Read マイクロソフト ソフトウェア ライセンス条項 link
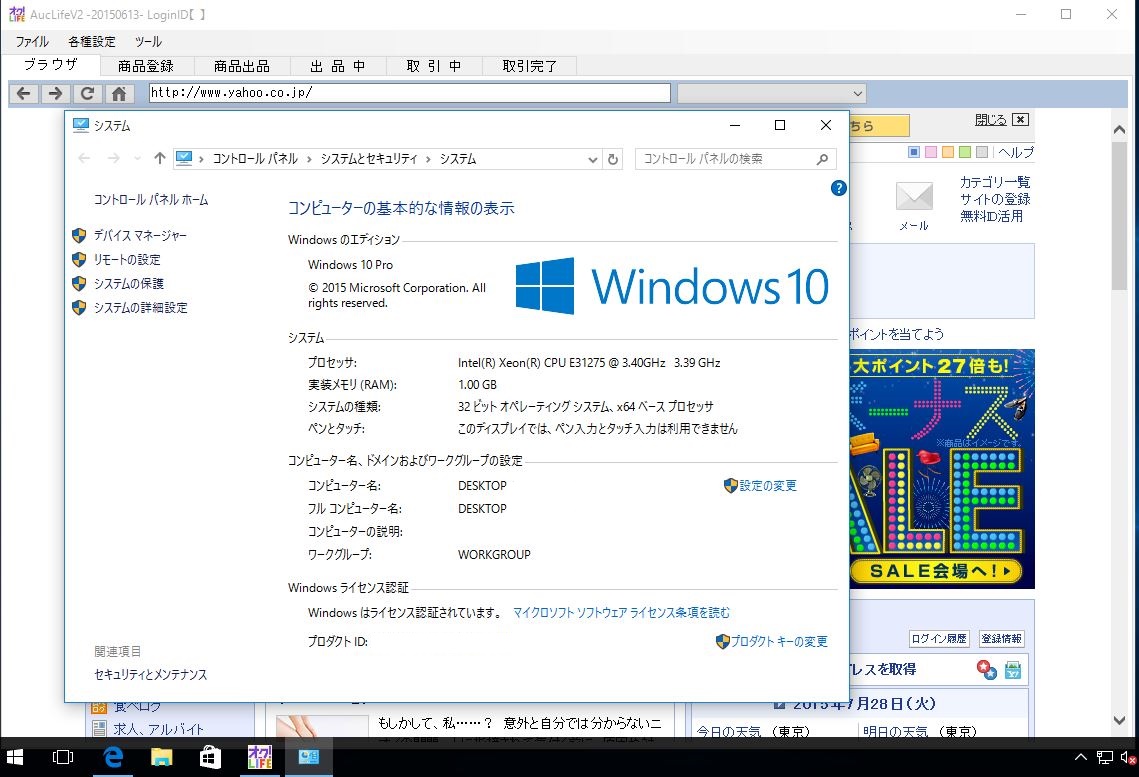This screenshot has height=777, width=1139. pyautogui.click(x=621, y=613)
